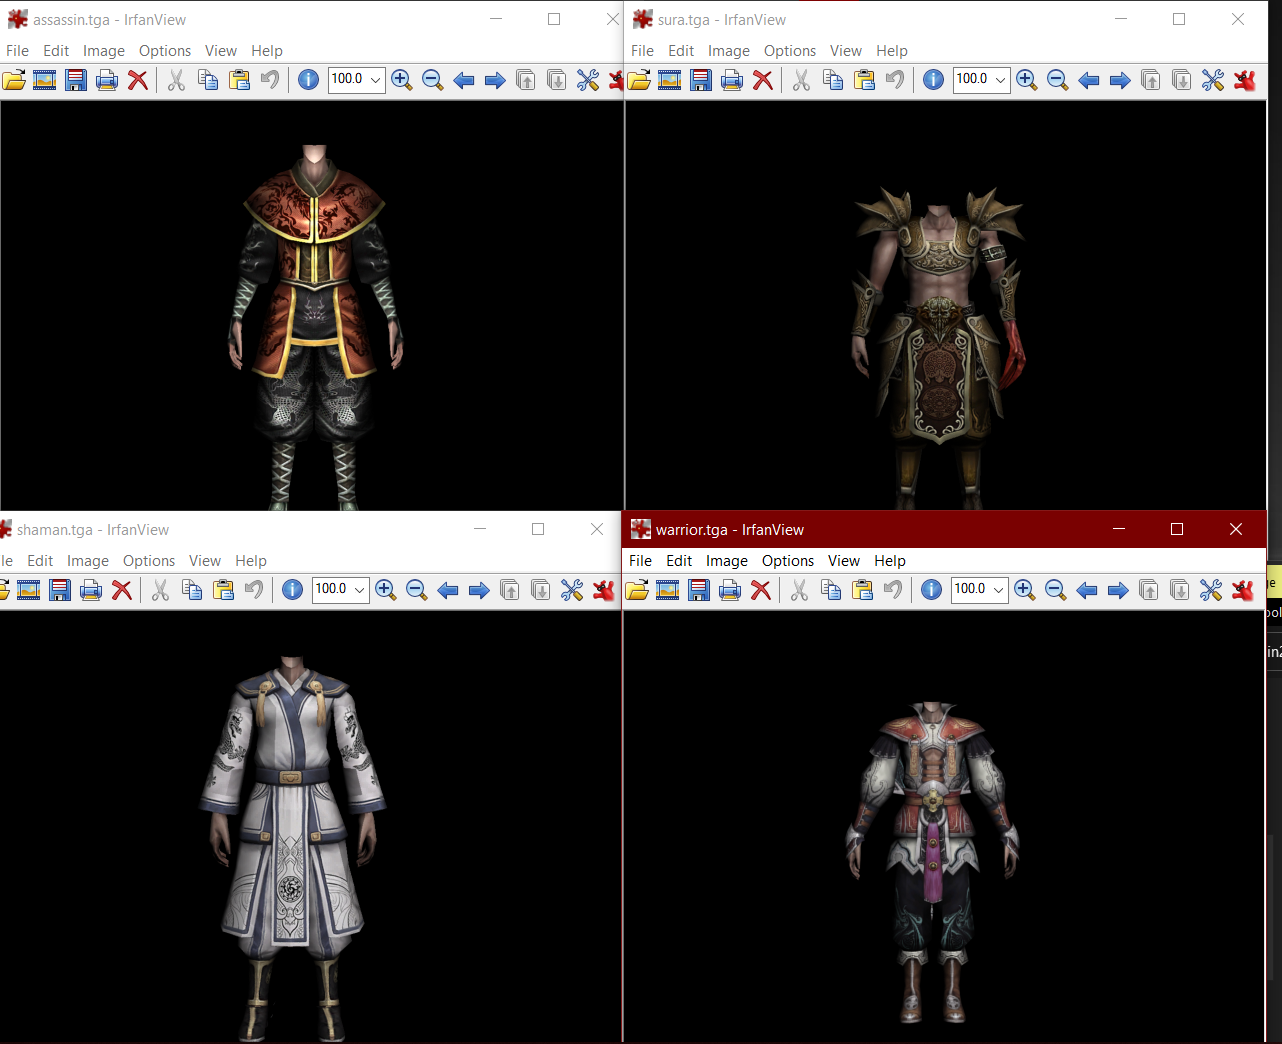Zoom in icon in shaman.tga window
1282x1044 pixels.
(386, 590)
